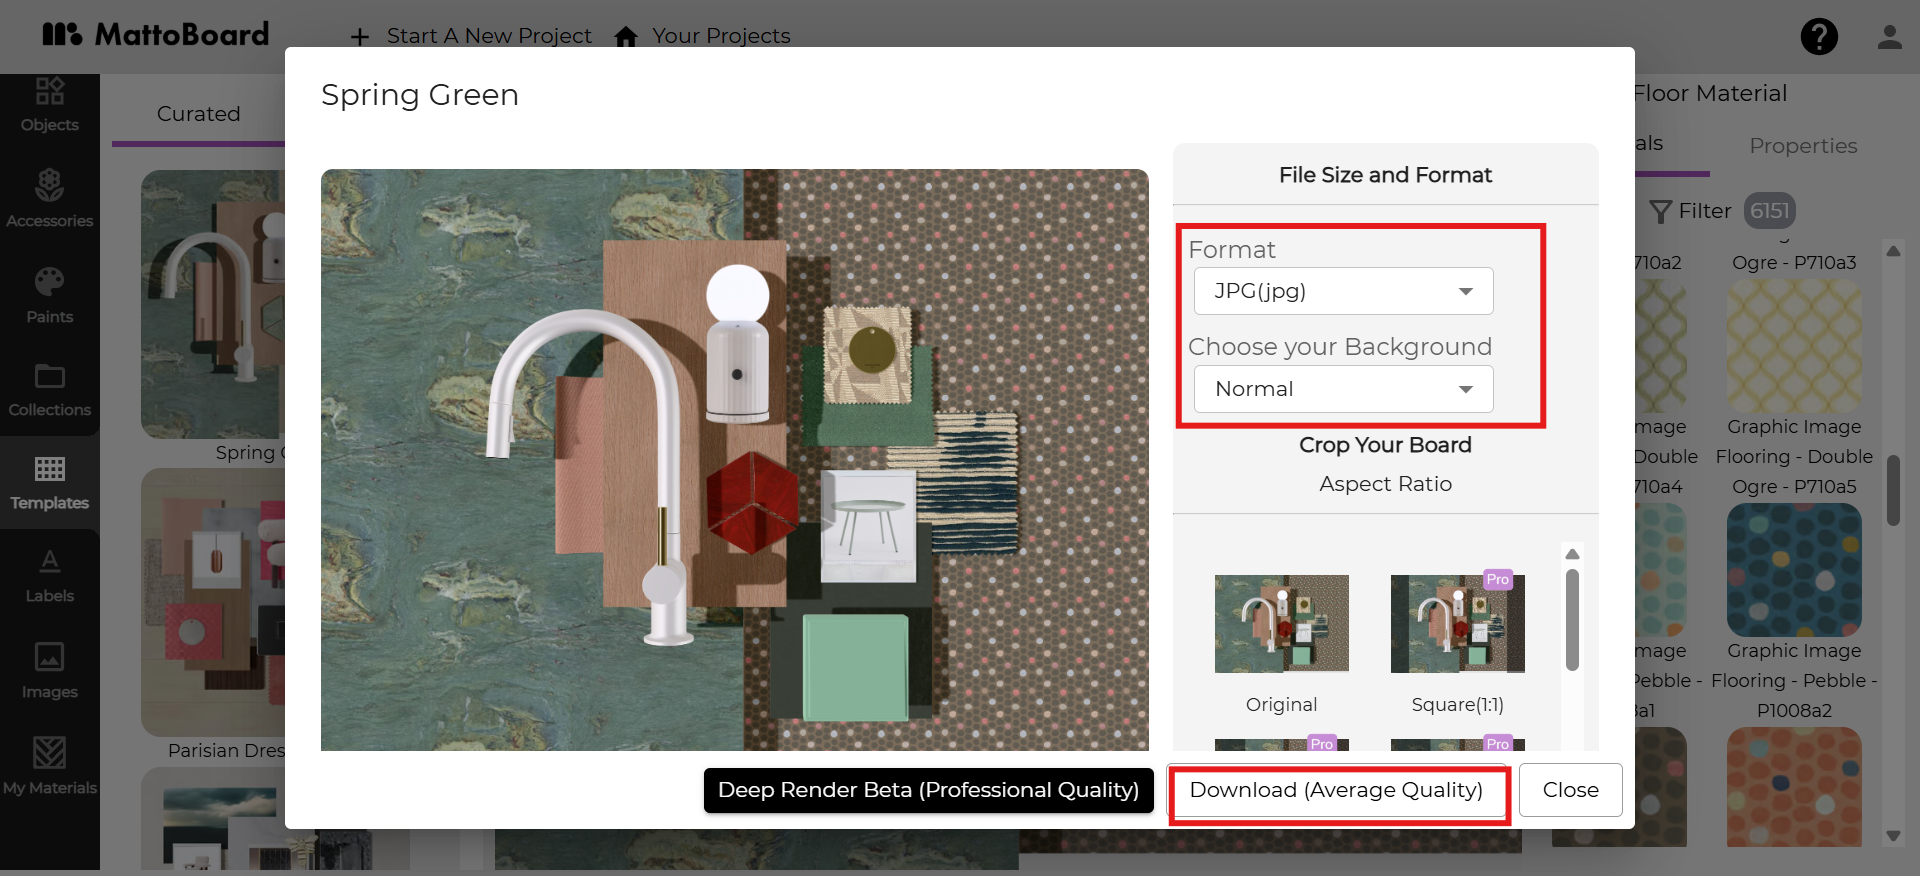This screenshot has height=876, width=1920.
Task: Open My Materials in sidebar
Action: (49, 767)
